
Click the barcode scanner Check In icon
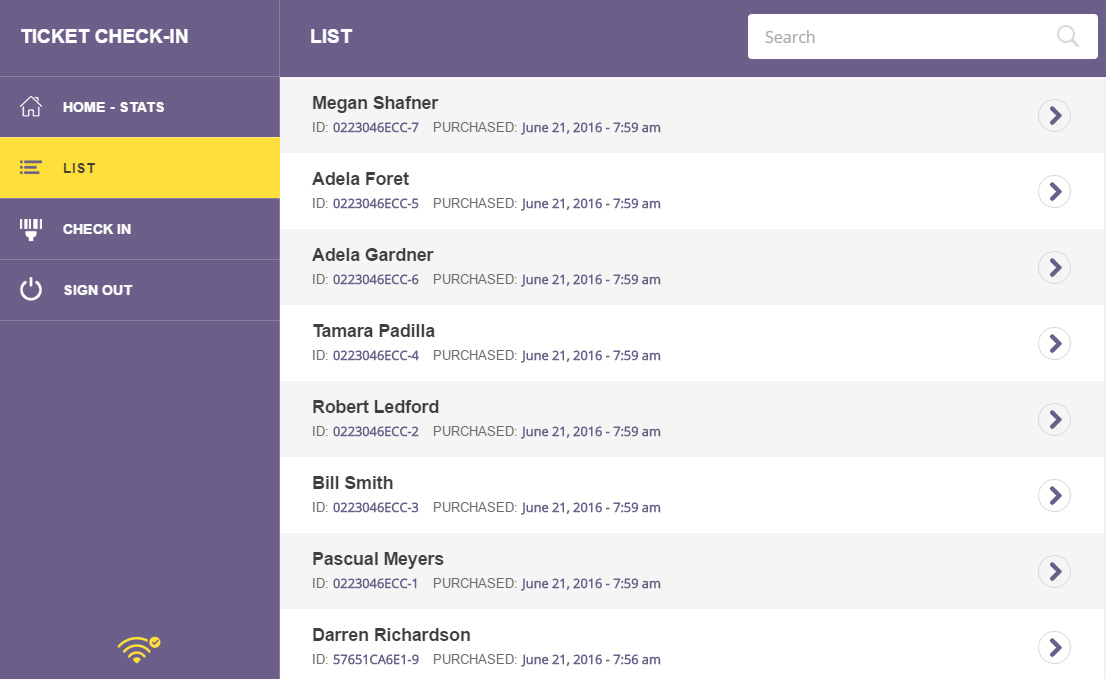pyautogui.click(x=31, y=229)
